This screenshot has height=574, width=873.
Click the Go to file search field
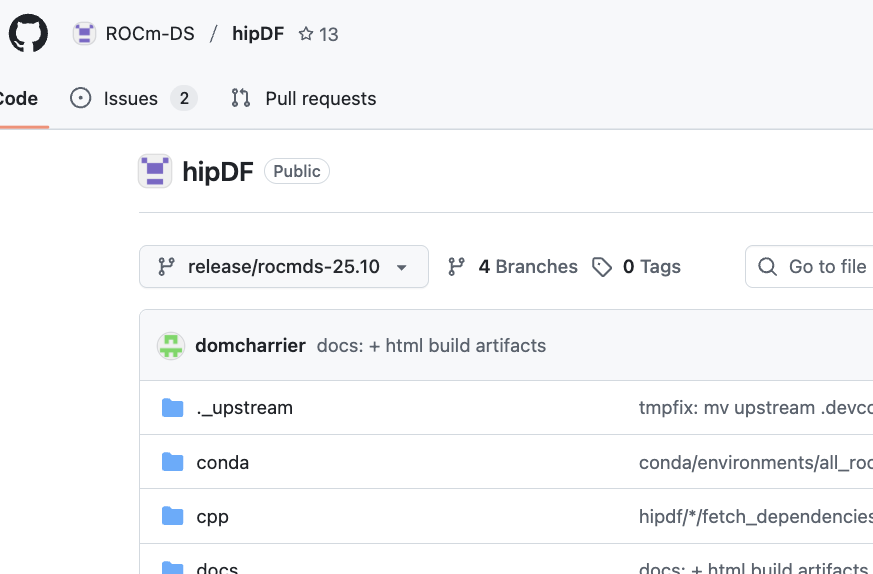coord(809,267)
